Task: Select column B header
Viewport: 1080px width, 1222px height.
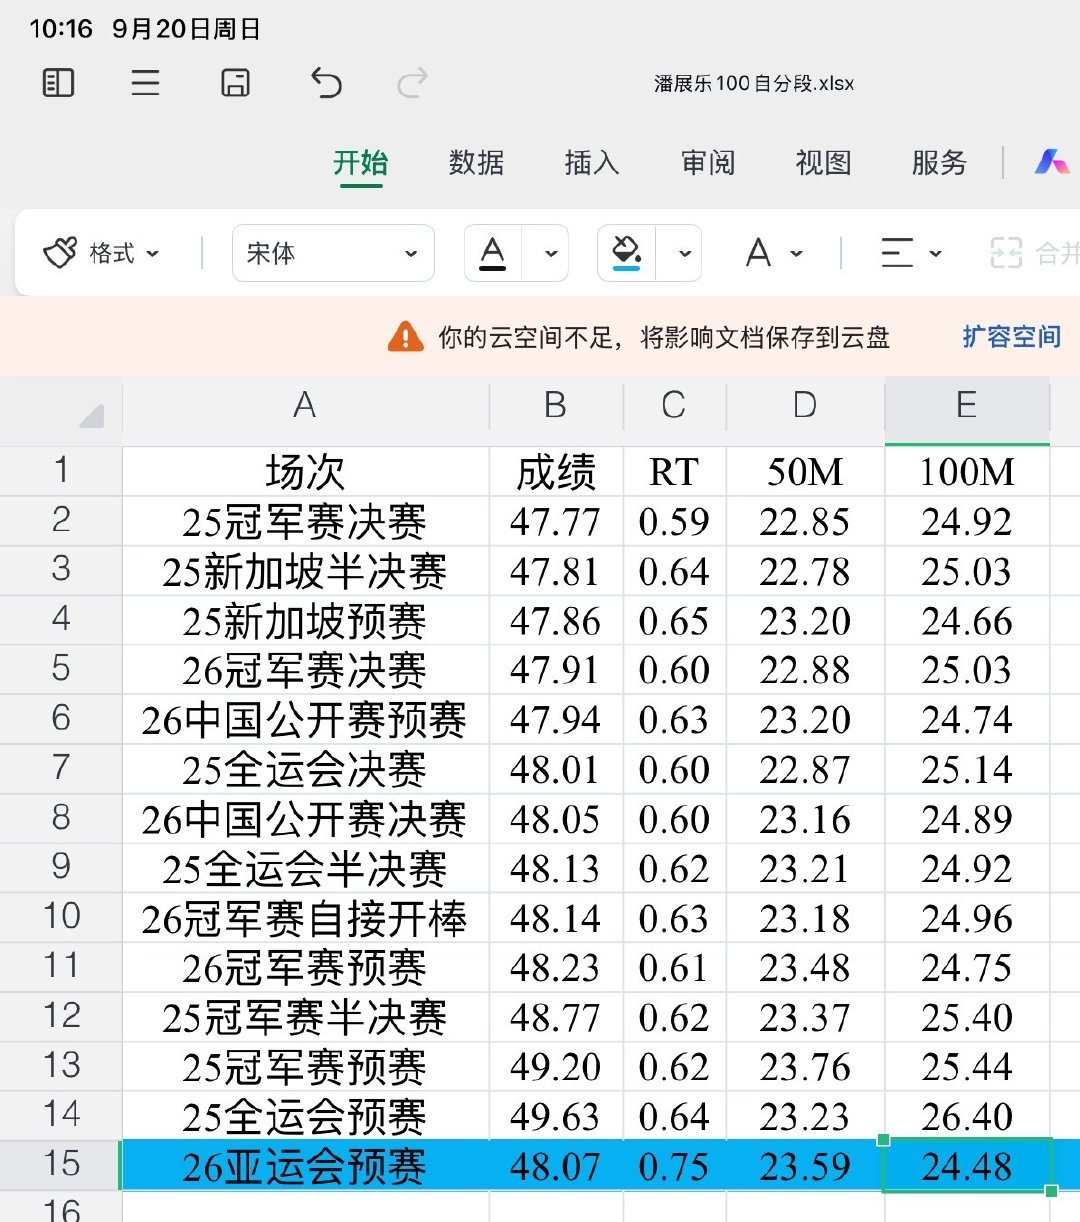Action: click(x=556, y=405)
